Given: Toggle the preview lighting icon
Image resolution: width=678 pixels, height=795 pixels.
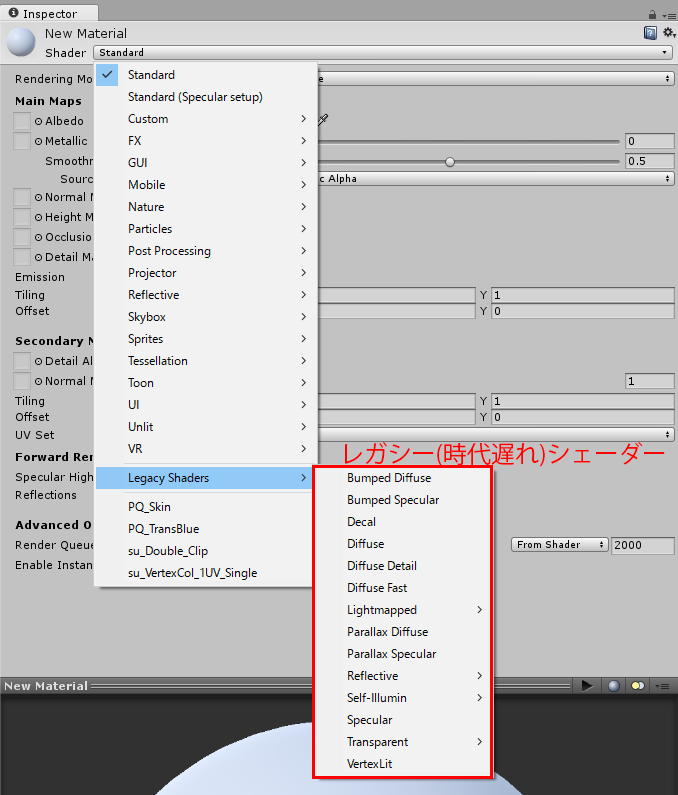Looking at the screenshot, I should 638,686.
